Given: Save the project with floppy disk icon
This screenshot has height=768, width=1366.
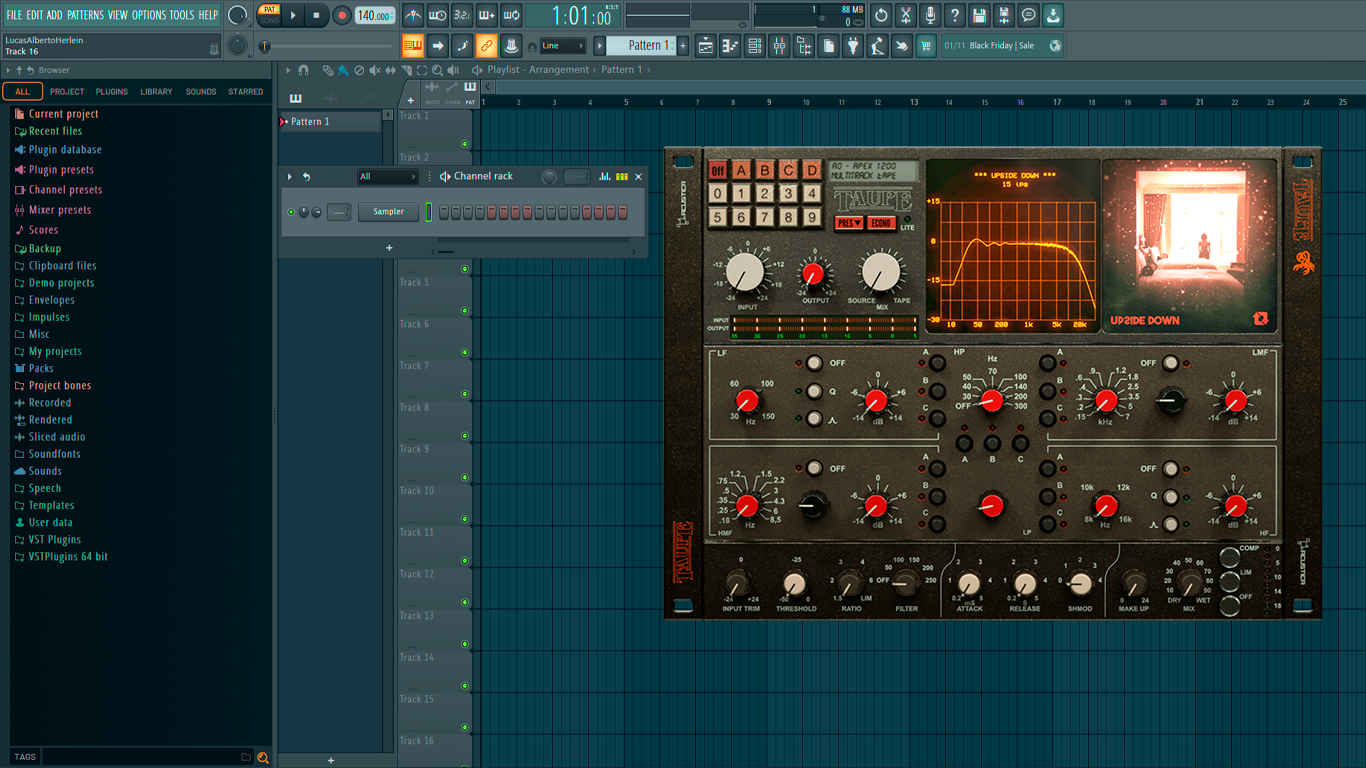Looking at the screenshot, I should tap(979, 15).
